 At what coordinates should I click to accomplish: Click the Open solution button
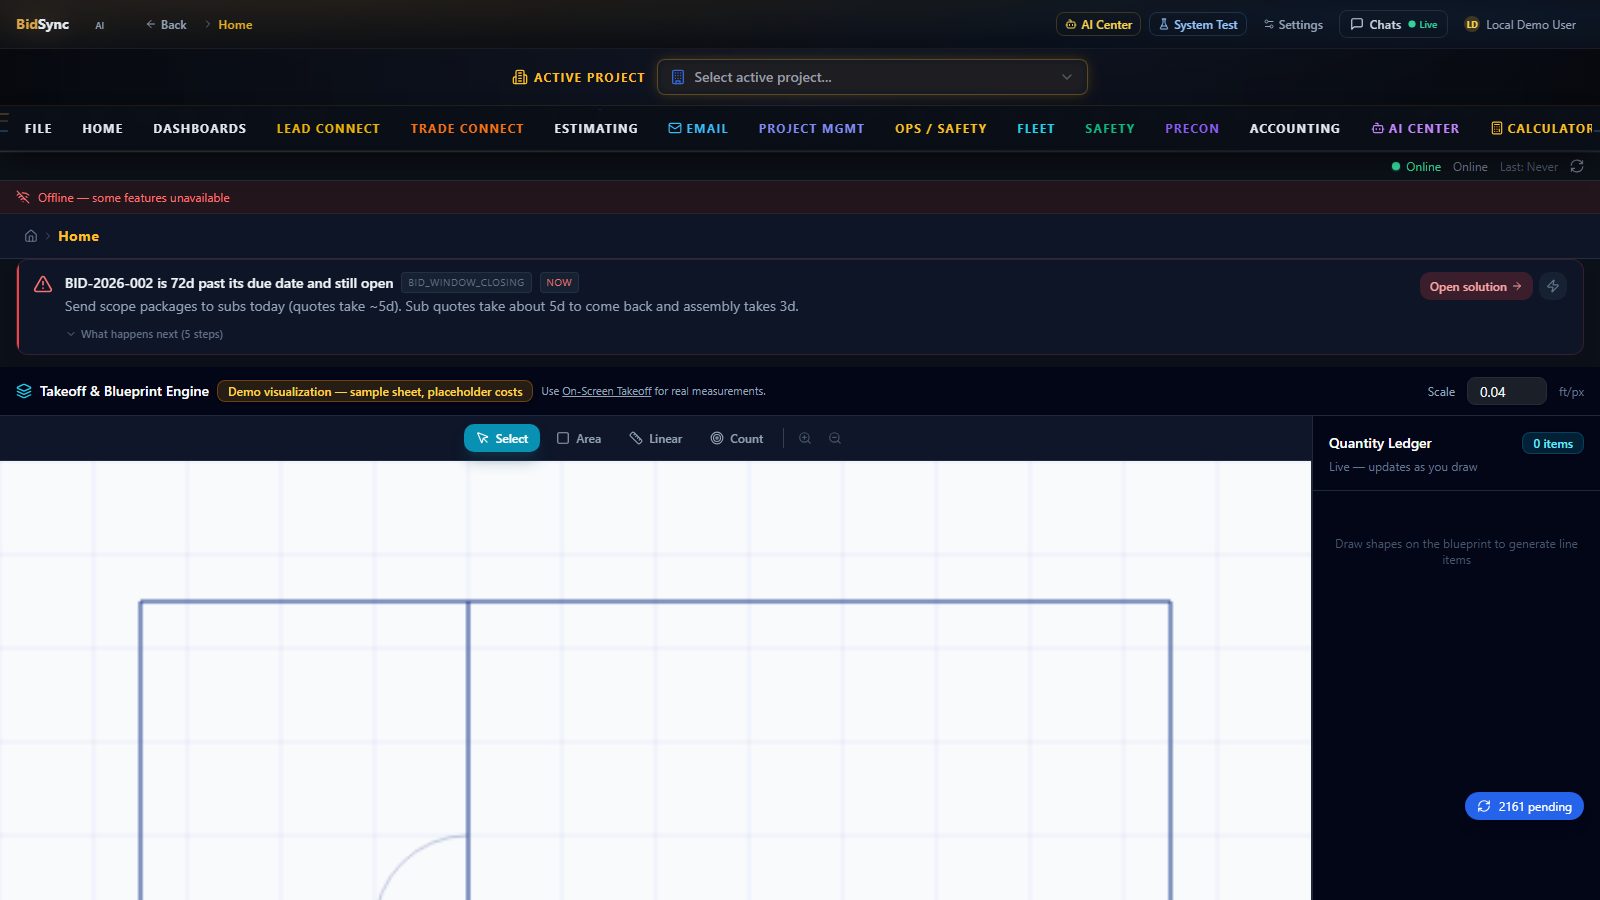click(x=1476, y=286)
